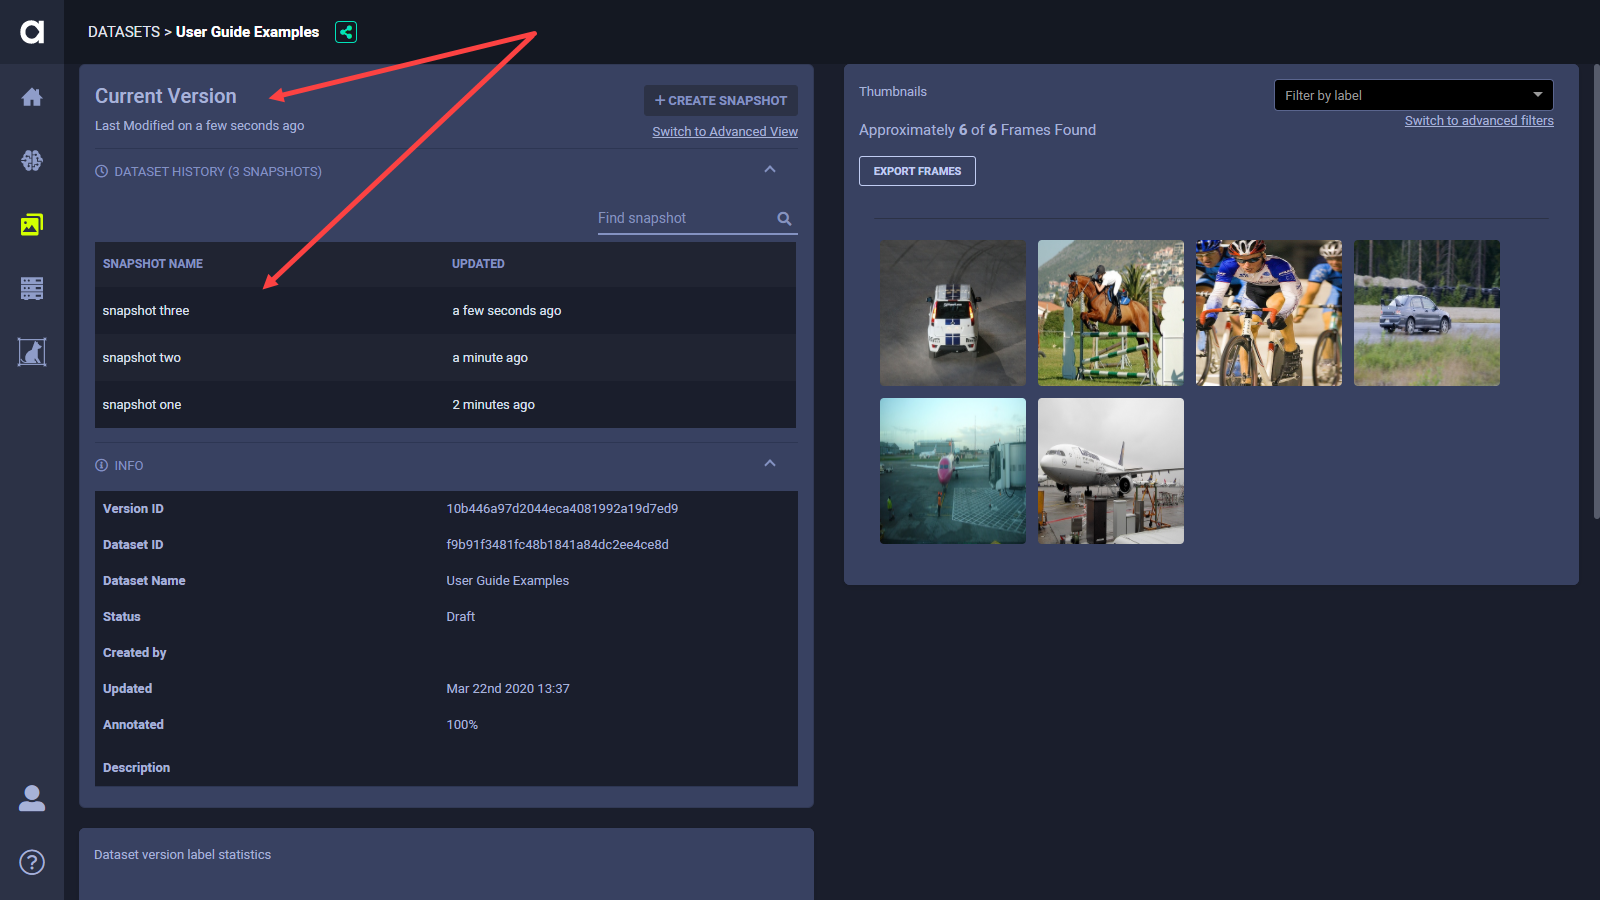Click the Export Frames button
1600x900 pixels.
pyautogui.click(x=917, y=171)
